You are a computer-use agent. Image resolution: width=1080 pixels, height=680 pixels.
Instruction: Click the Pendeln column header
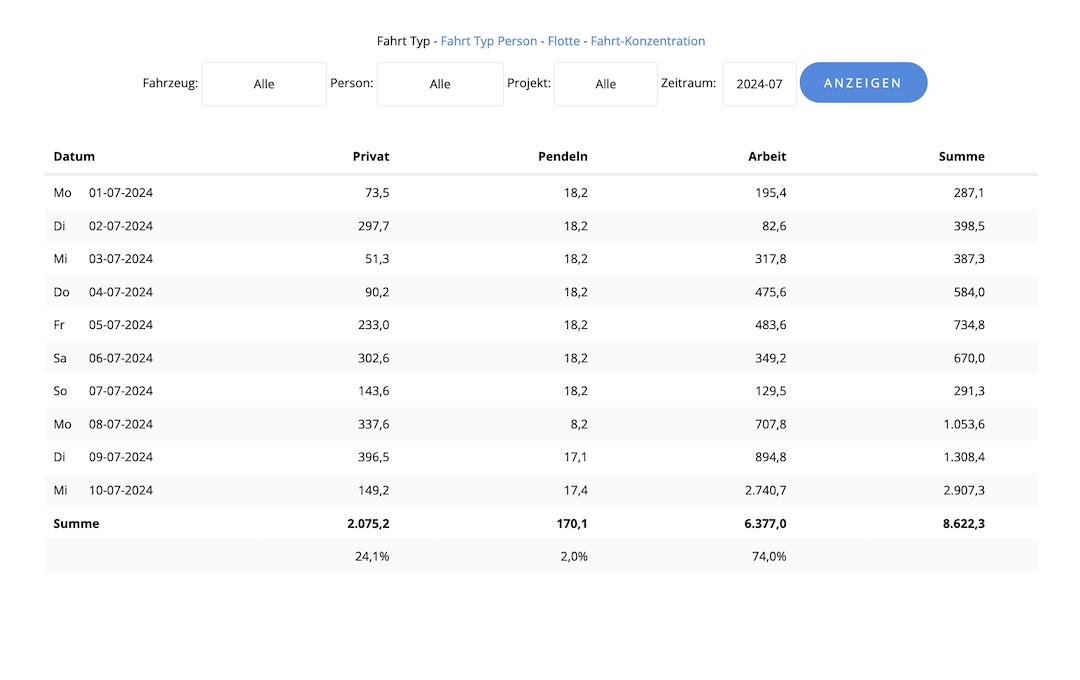[563, 156]
